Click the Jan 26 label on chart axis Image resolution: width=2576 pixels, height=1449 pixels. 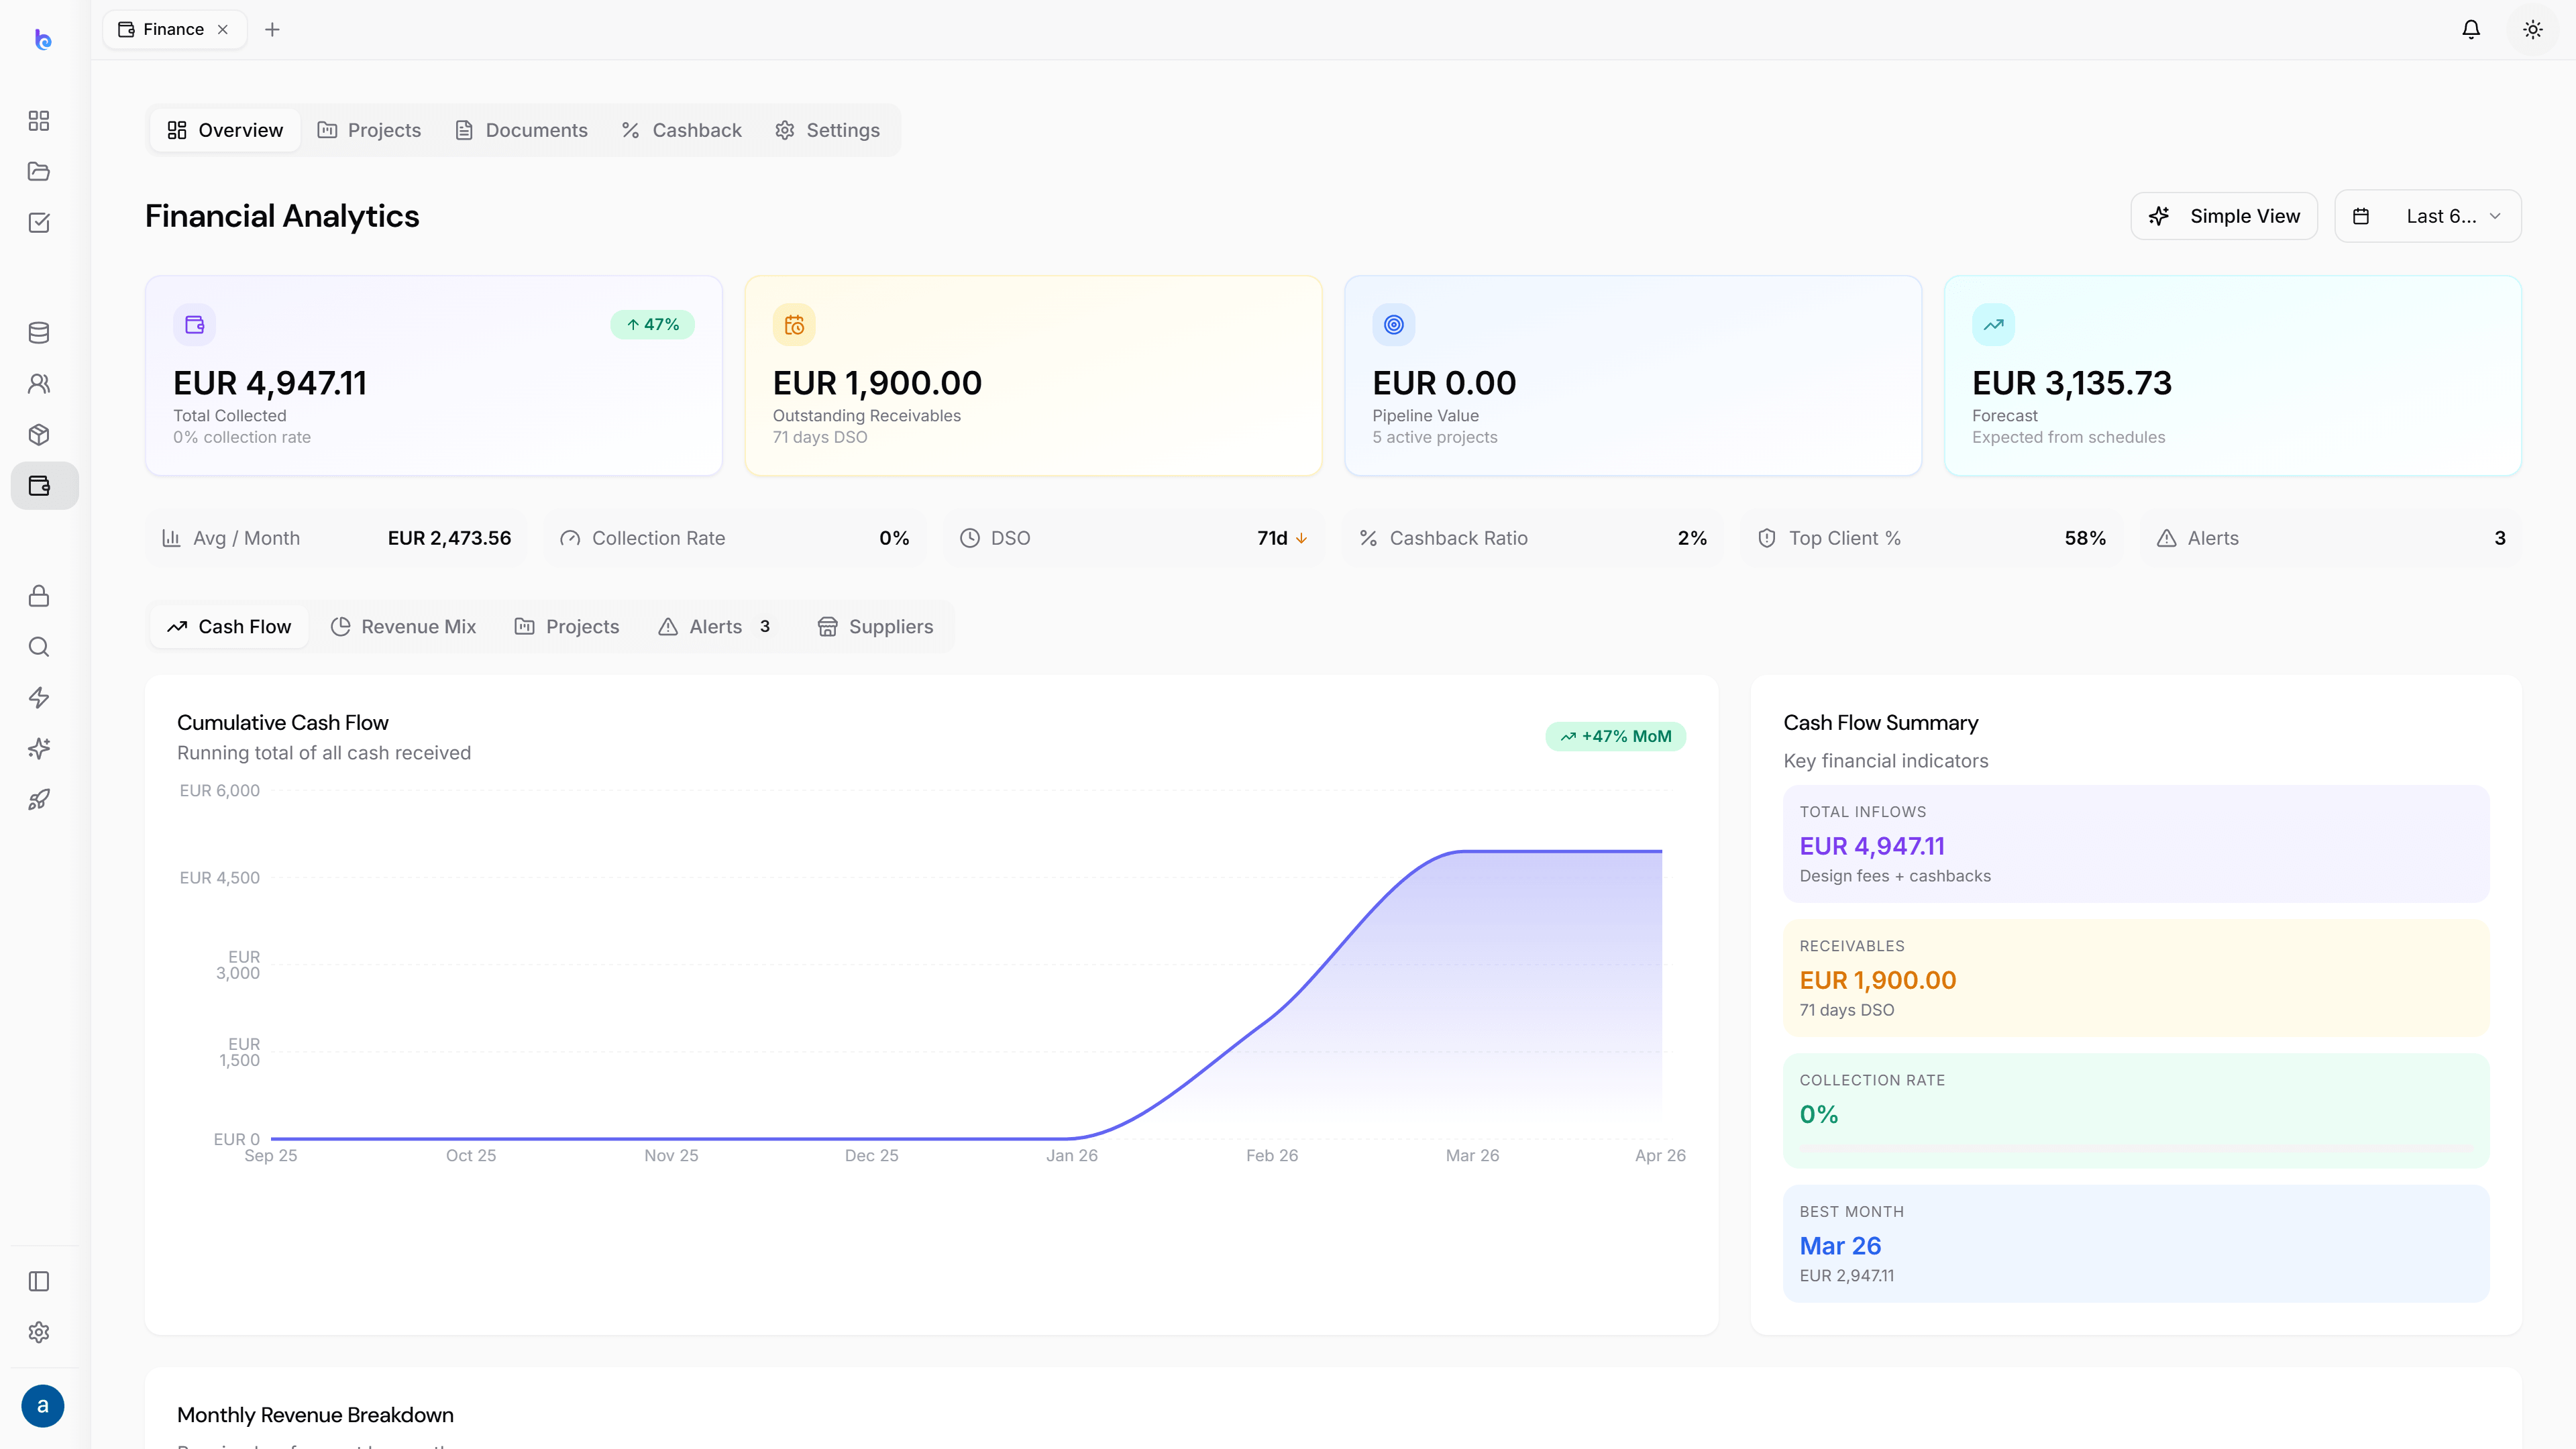[x=1072, y=1156]
